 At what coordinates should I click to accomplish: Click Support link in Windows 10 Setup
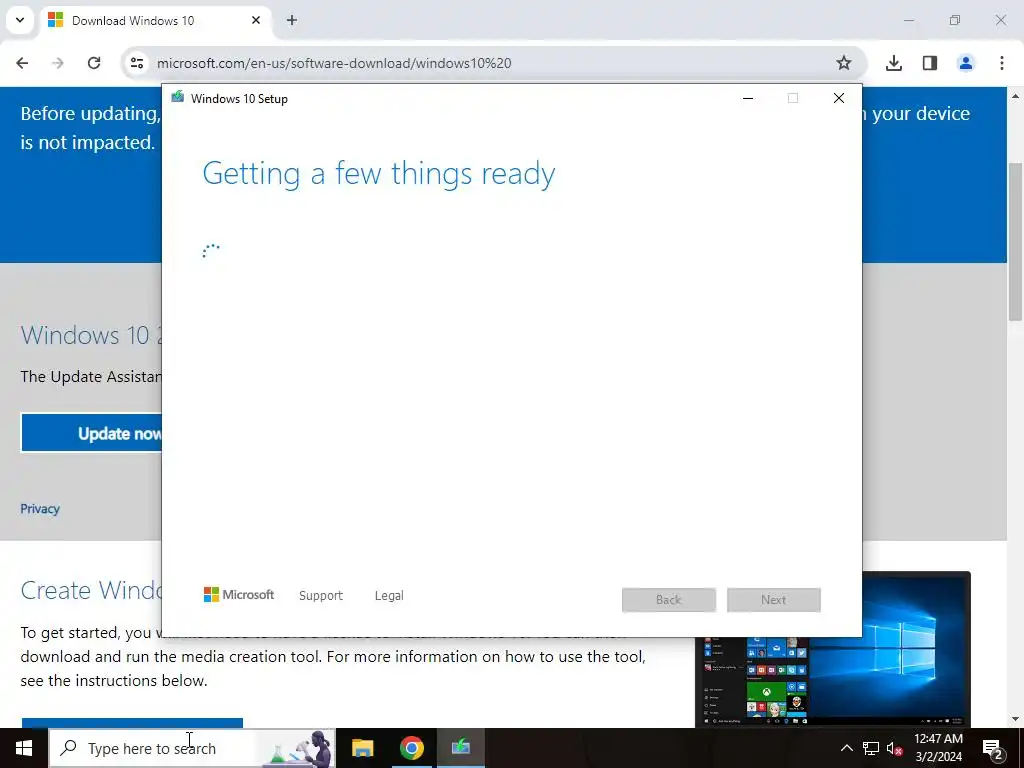click(x=321, y=596)
